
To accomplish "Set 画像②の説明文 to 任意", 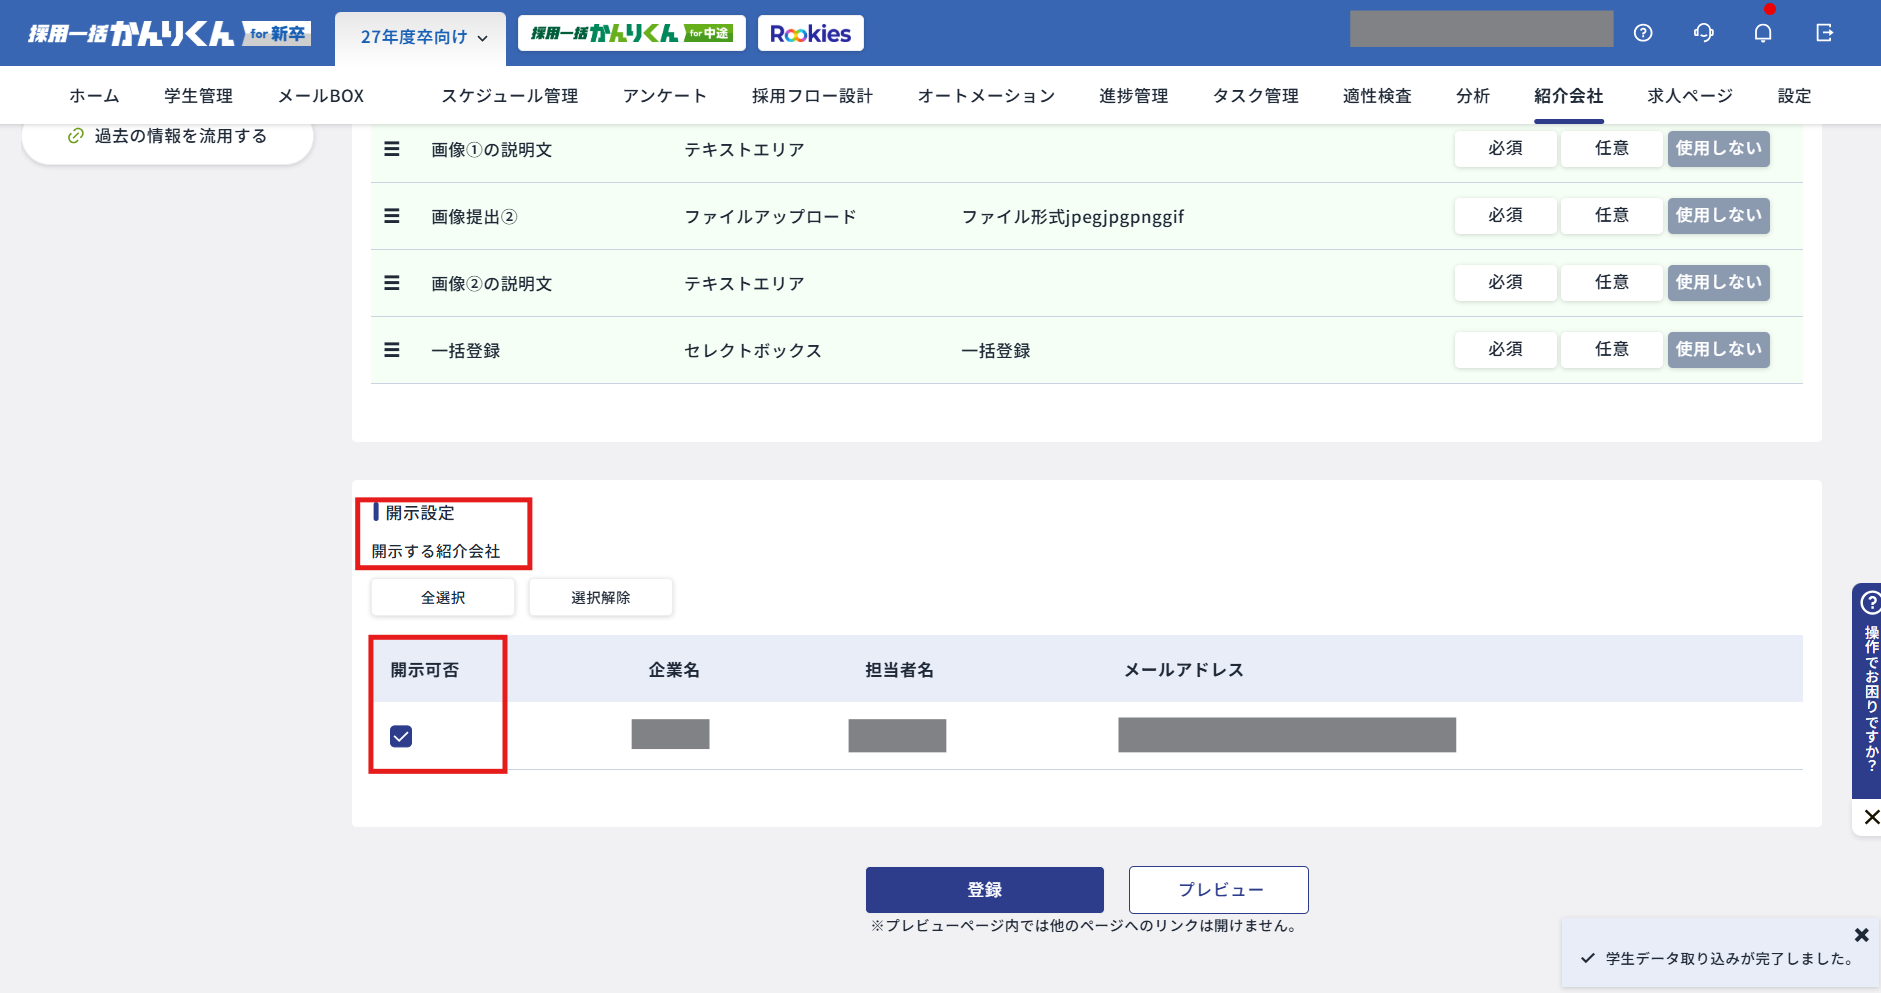I will tap(1611, 283).
